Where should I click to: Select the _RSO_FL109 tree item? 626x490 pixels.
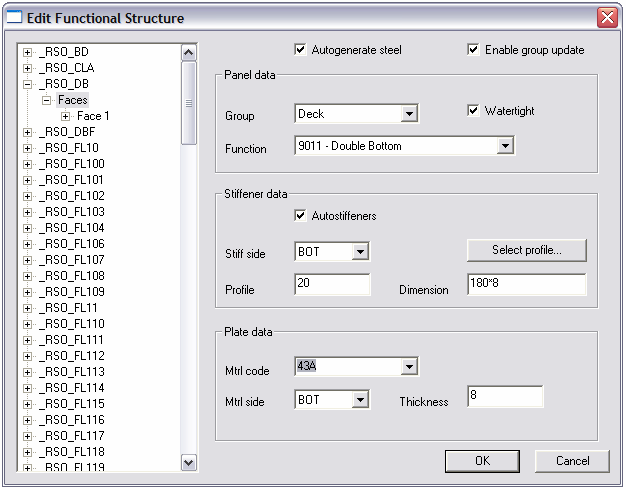72,292
